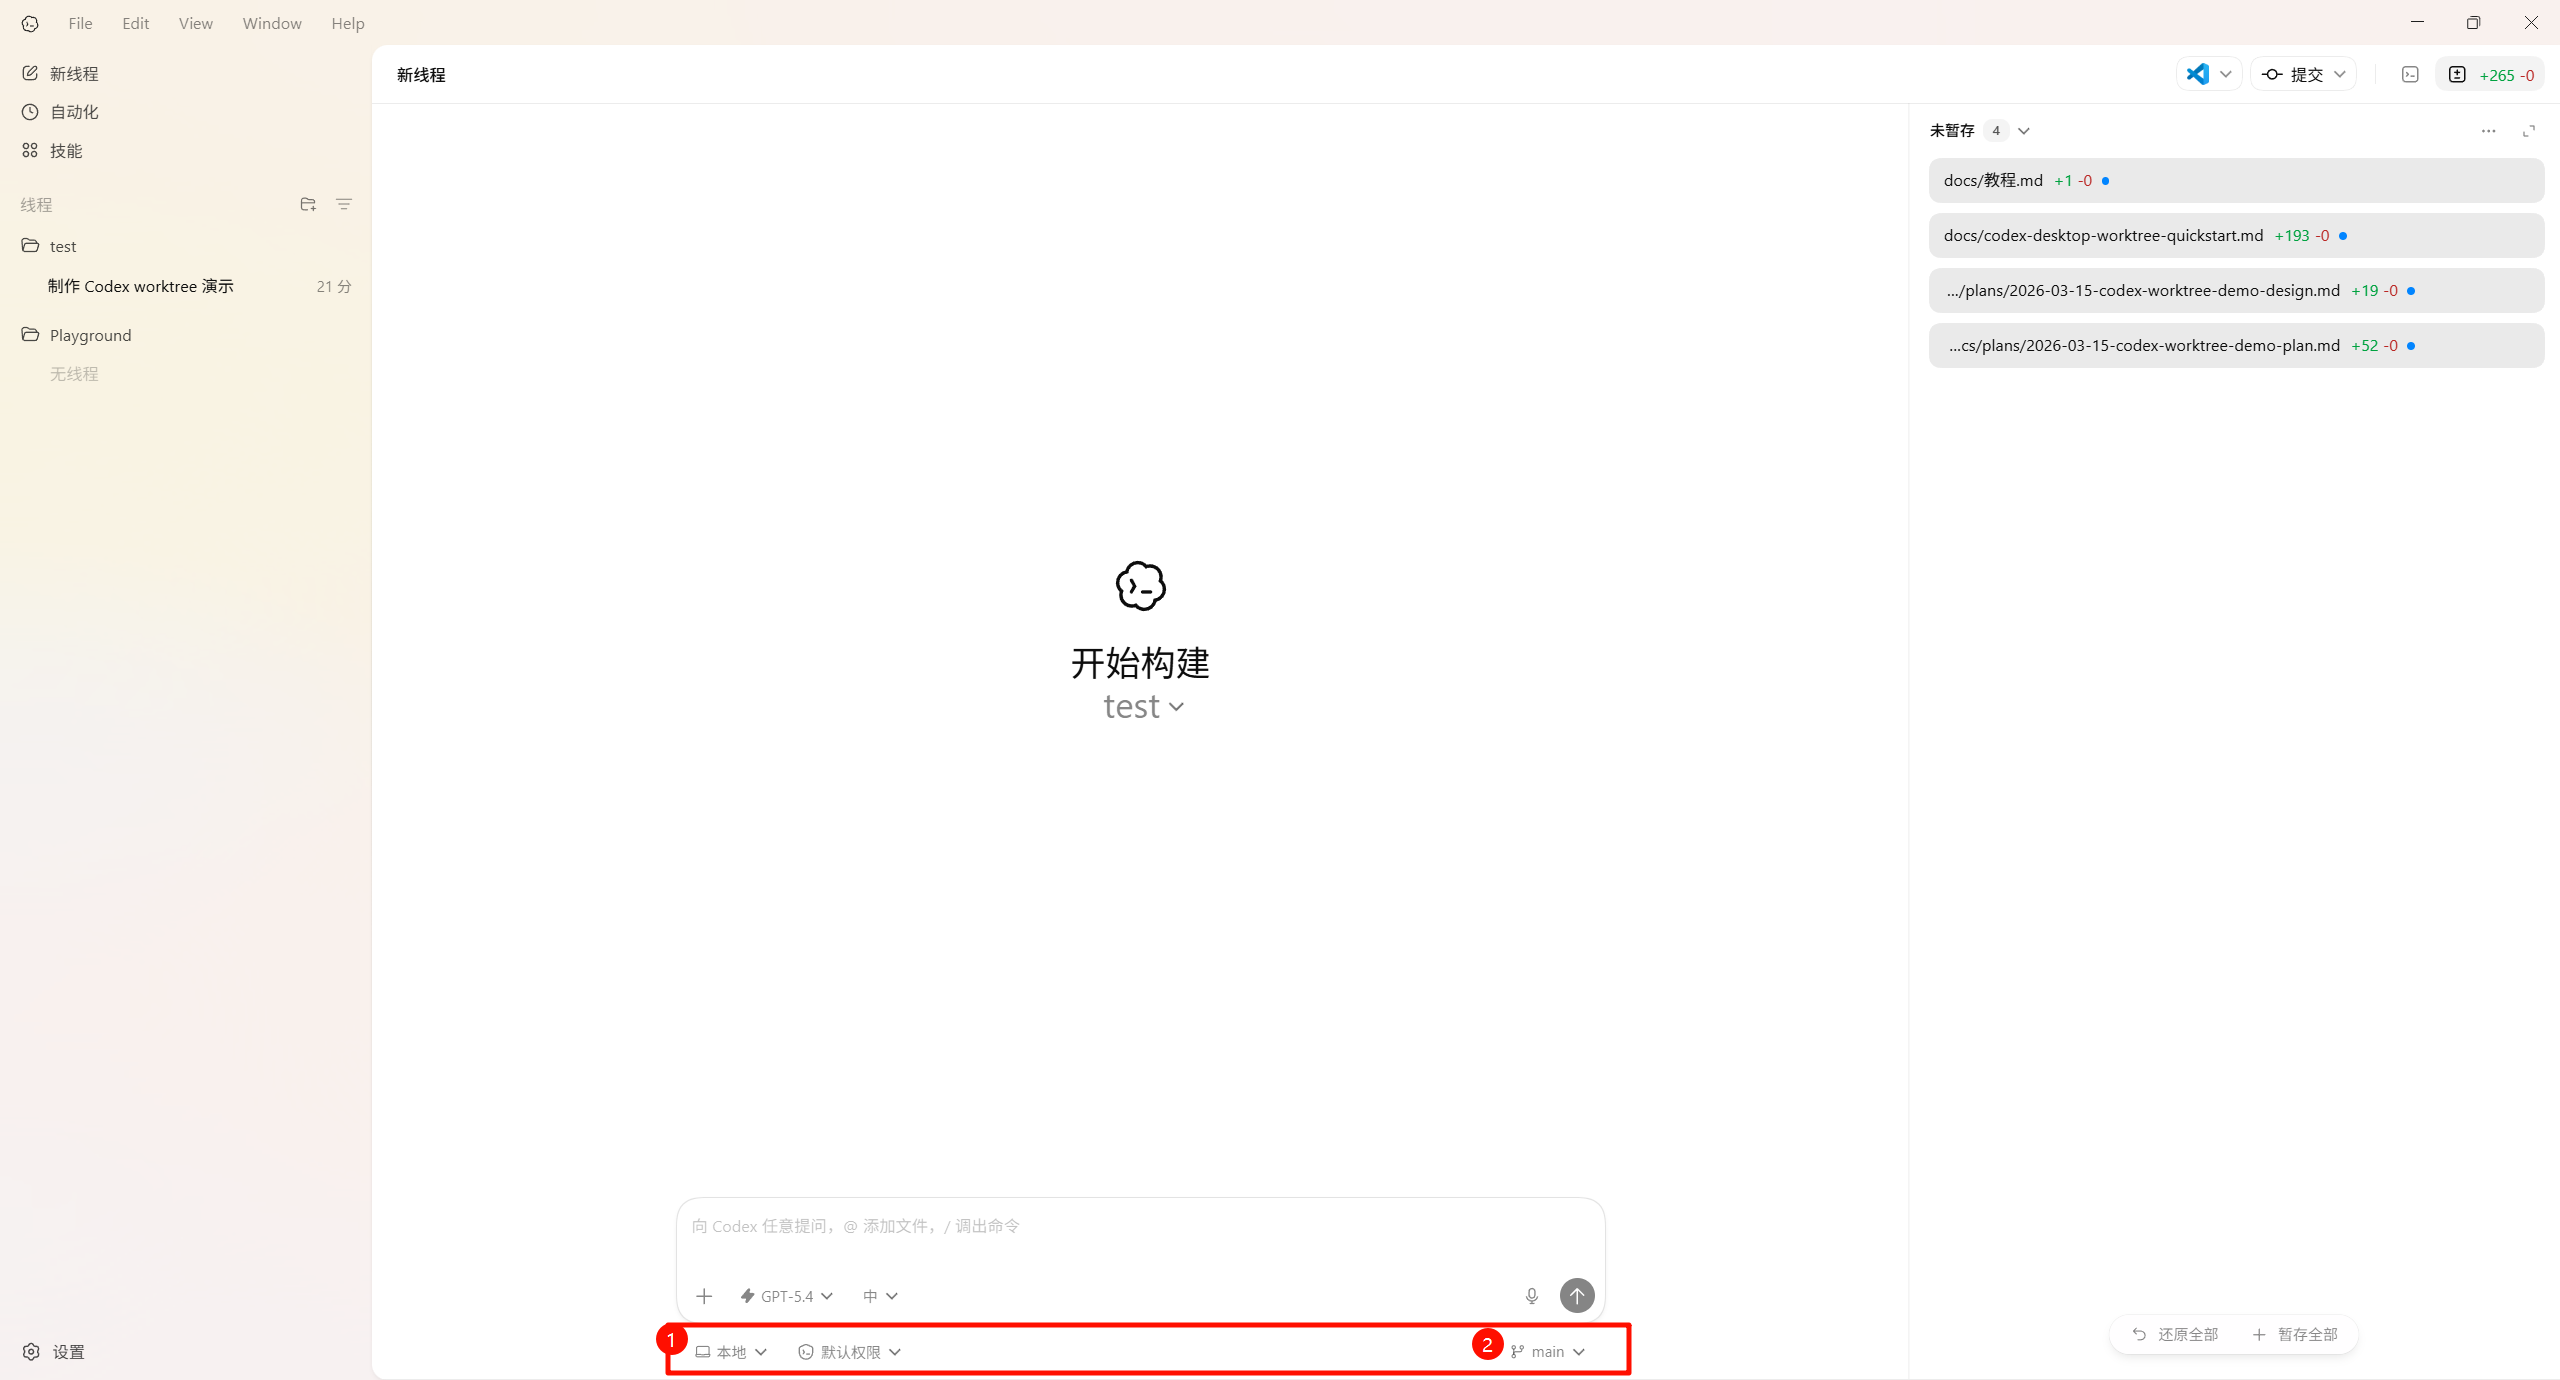This screenshot has width=2560, height=1380.
Task: Click the send arrow button
Action: point(1577,1296)
